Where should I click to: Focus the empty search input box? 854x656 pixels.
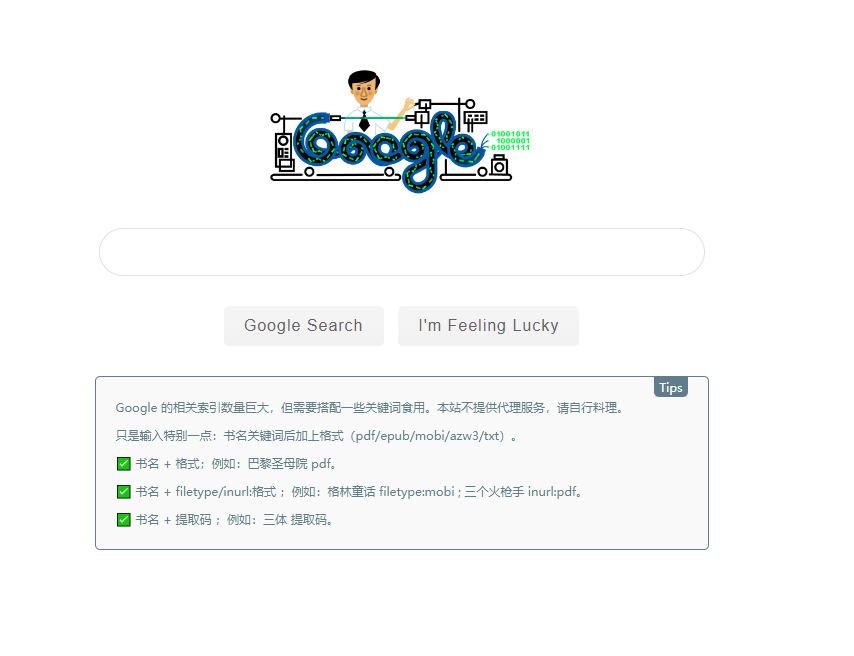tap(402, 252)
